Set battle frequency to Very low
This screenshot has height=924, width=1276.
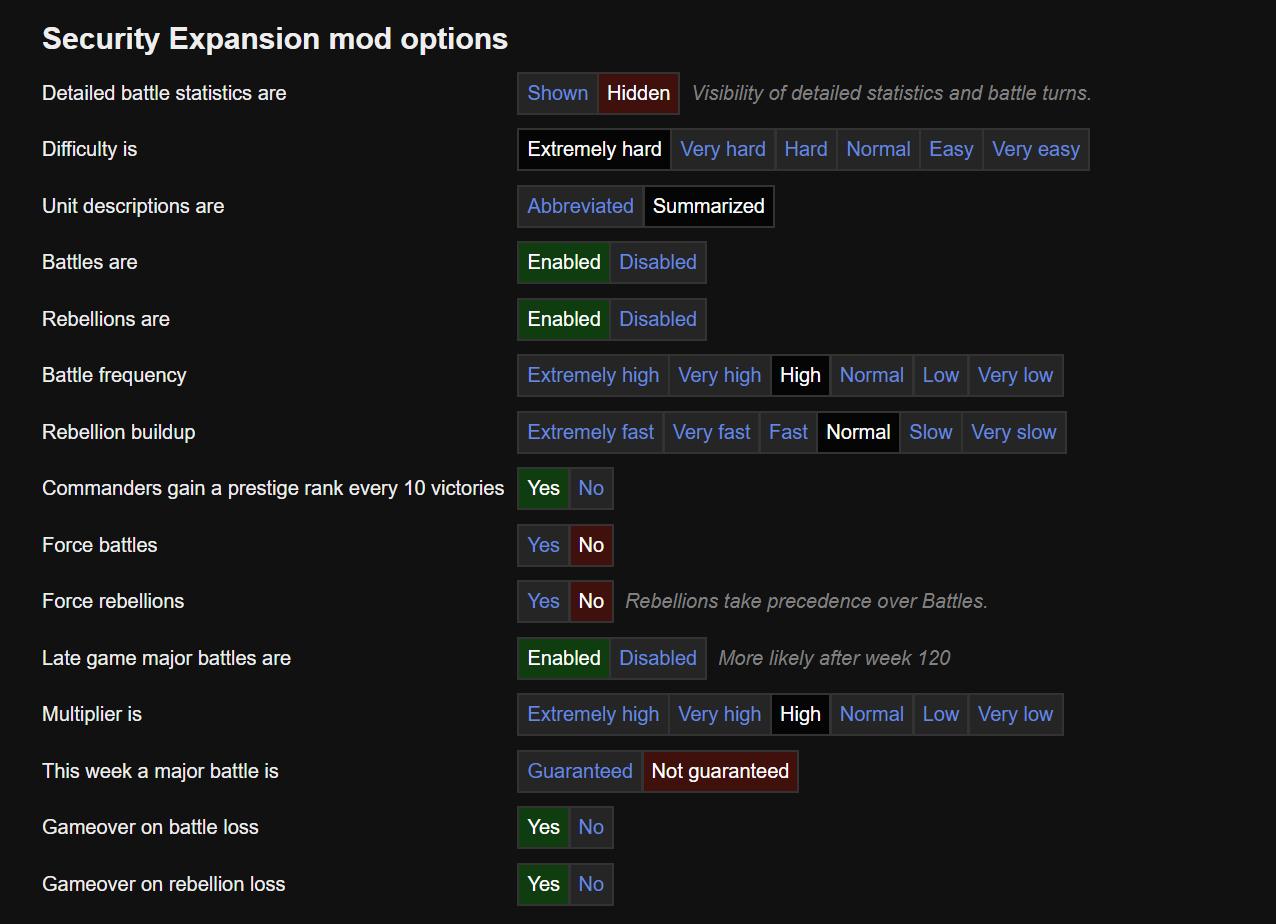[1015, 375]
